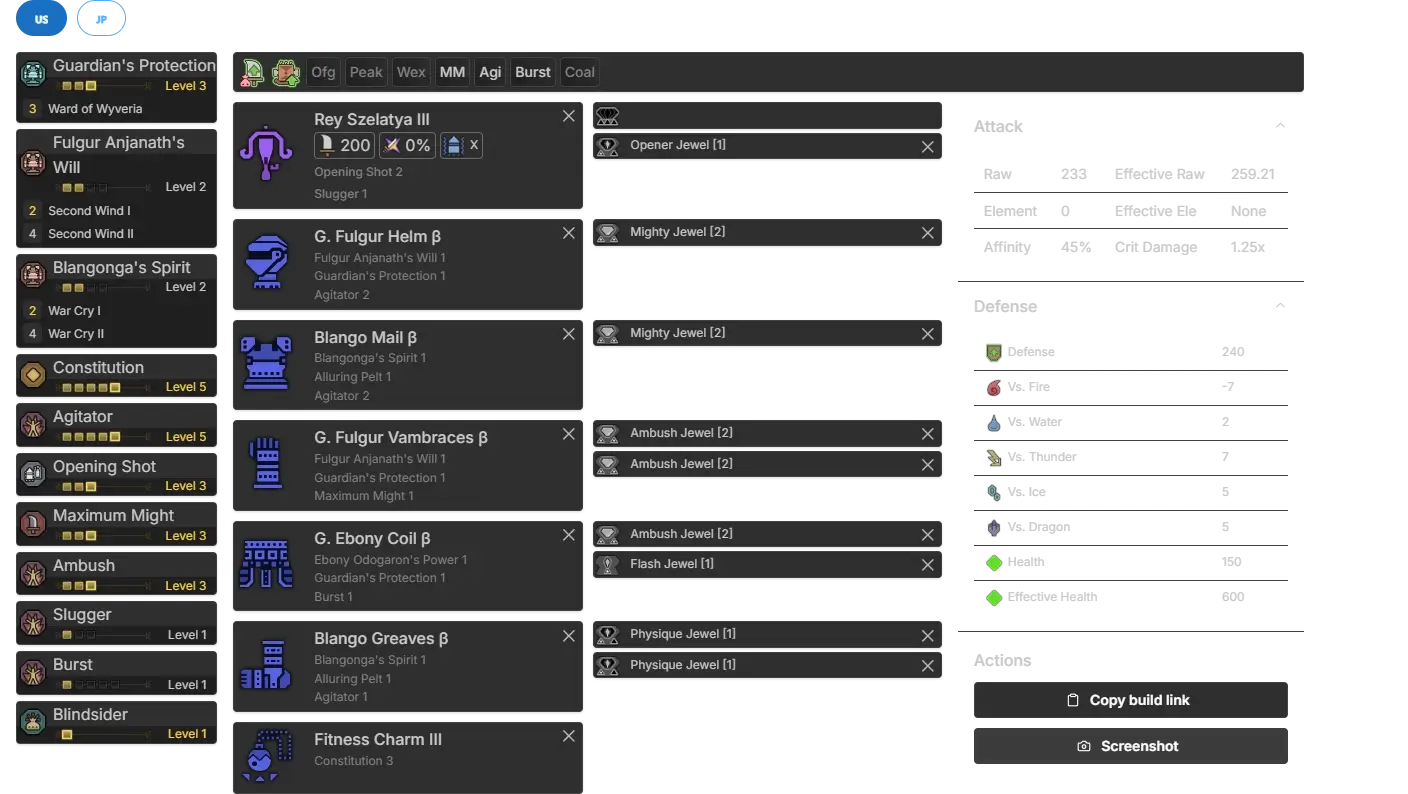The image size is (1408, 794).
Task: Toggle the Coal buff button
Action: click(579, 72)
